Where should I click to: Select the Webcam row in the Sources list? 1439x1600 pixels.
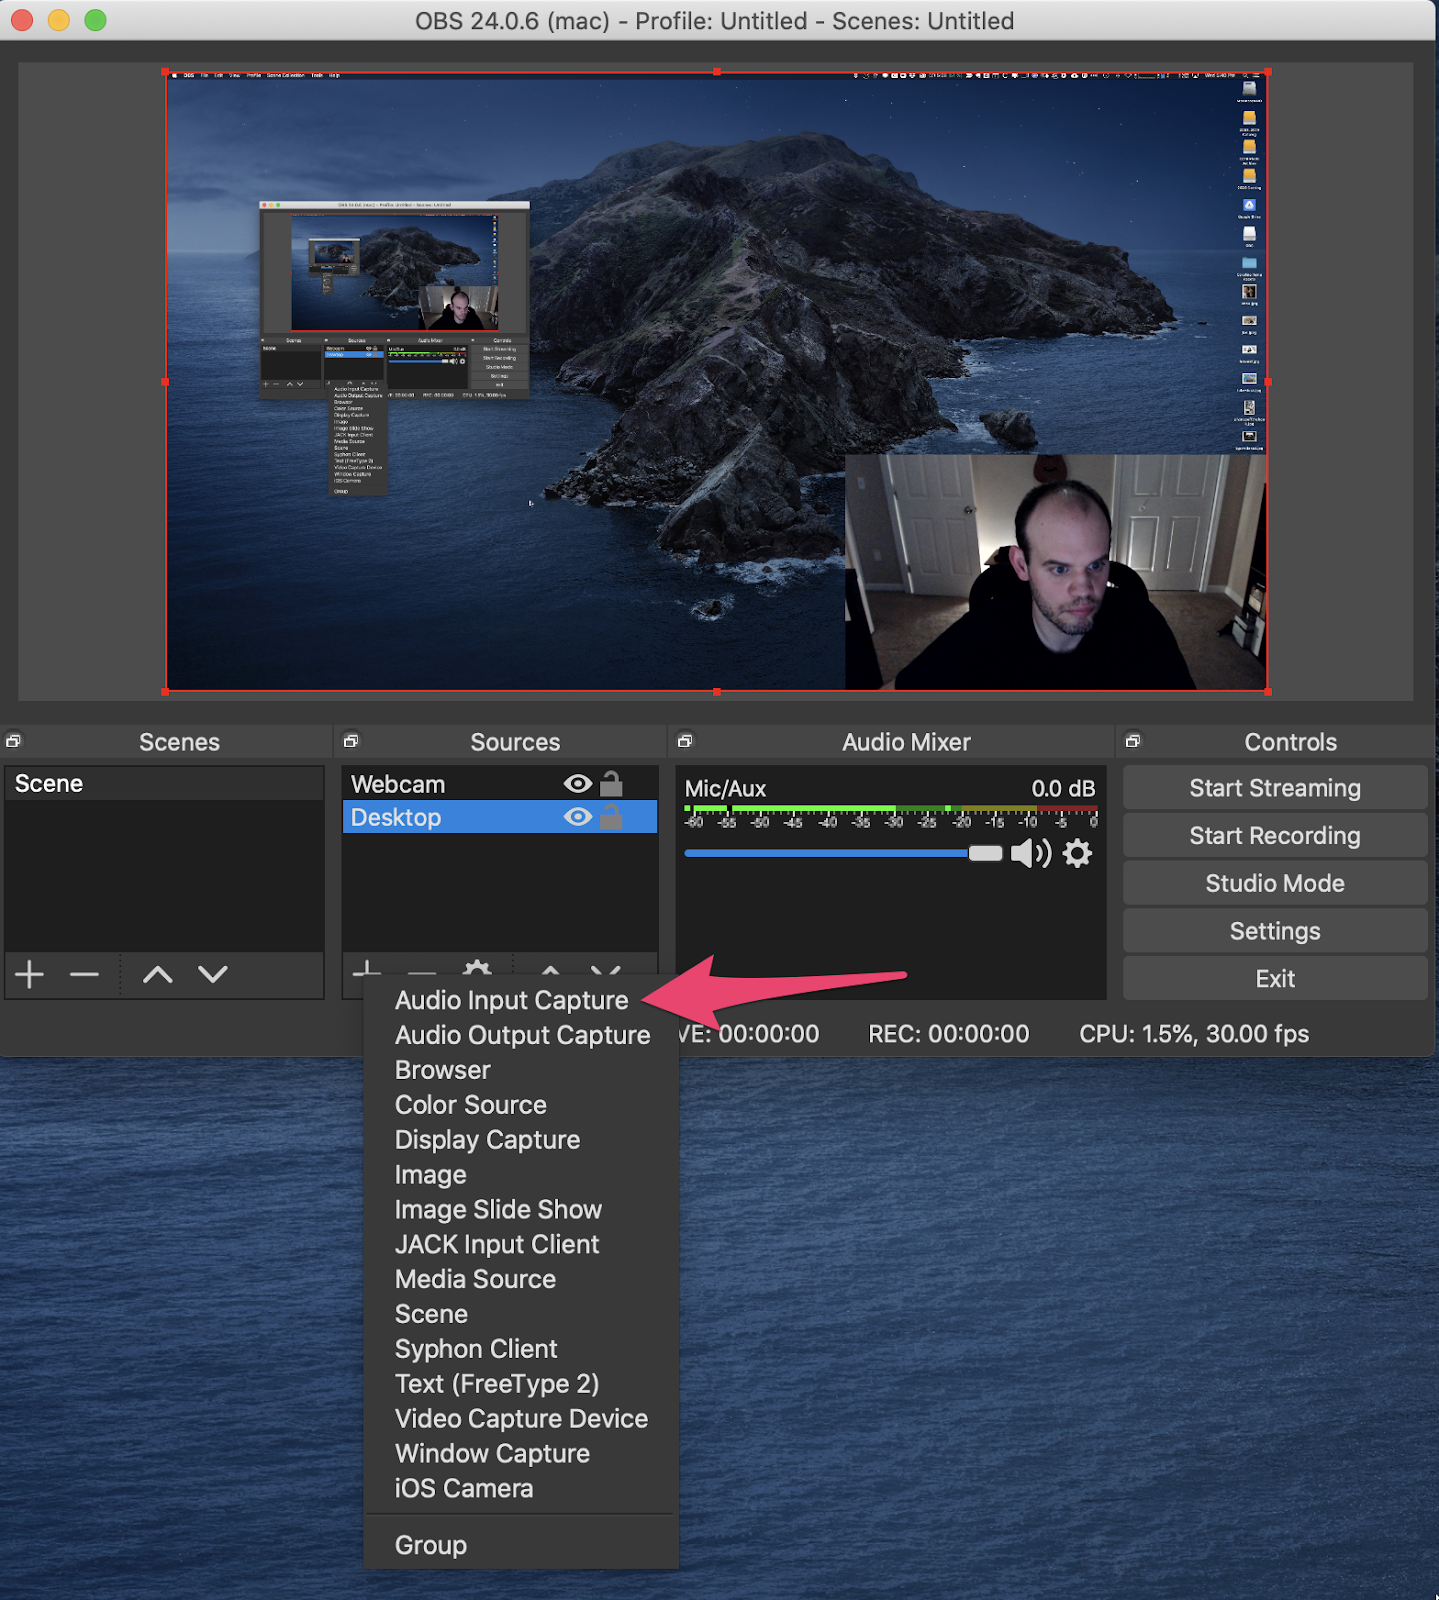click(x=500, y=784)
